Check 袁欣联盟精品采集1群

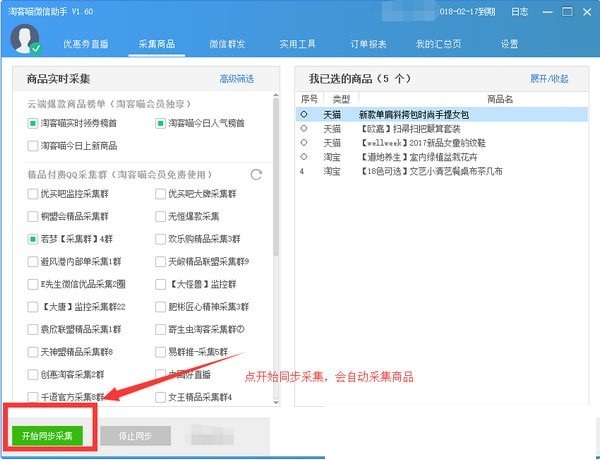coord(33,330)
